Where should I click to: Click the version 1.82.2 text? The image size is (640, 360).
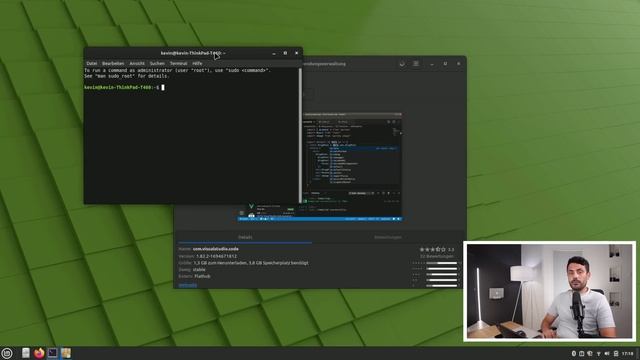[x=216, y=256]
